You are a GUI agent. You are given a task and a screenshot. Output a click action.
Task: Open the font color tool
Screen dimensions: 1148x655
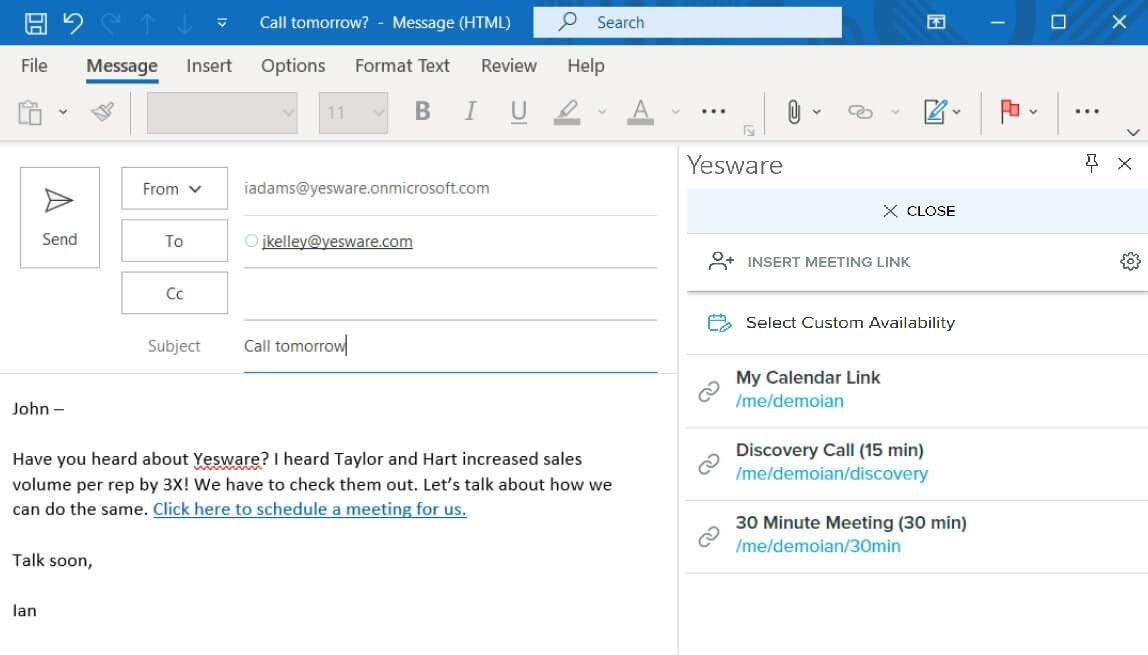(x=639, y=111)
